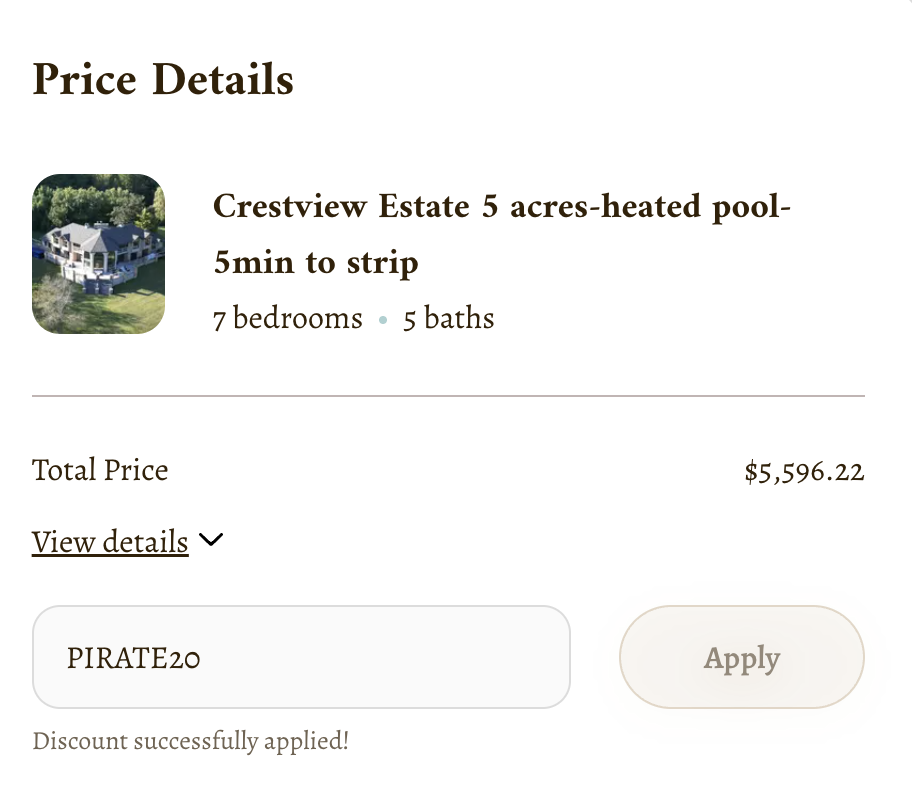Expand the View details chevron arrow
The width and height of the screenshot is (912, 796).
click(x=211, y=541)
